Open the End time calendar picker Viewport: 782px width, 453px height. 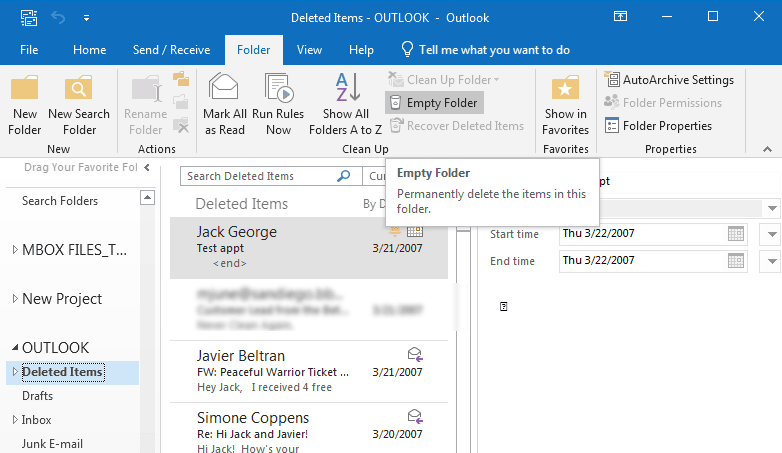click(x=736, y=261)
